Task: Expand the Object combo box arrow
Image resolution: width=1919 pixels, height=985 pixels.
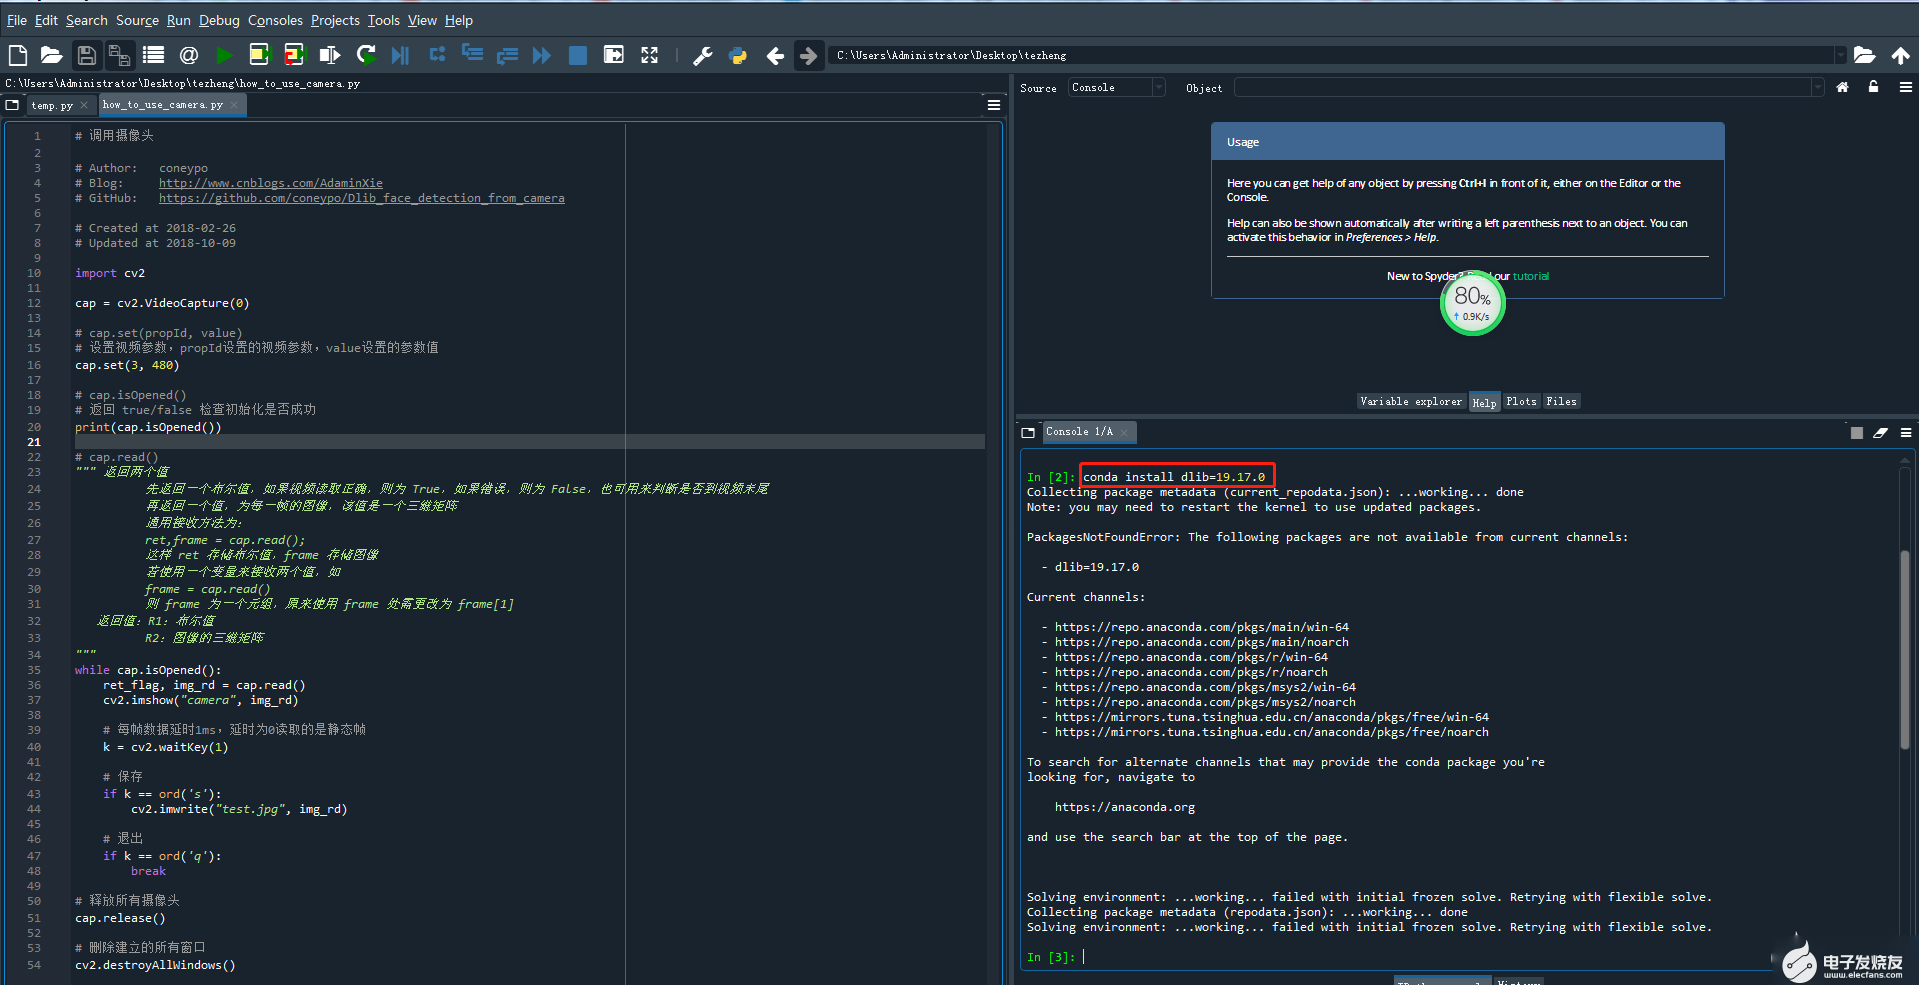Action: click(1817, 87)
